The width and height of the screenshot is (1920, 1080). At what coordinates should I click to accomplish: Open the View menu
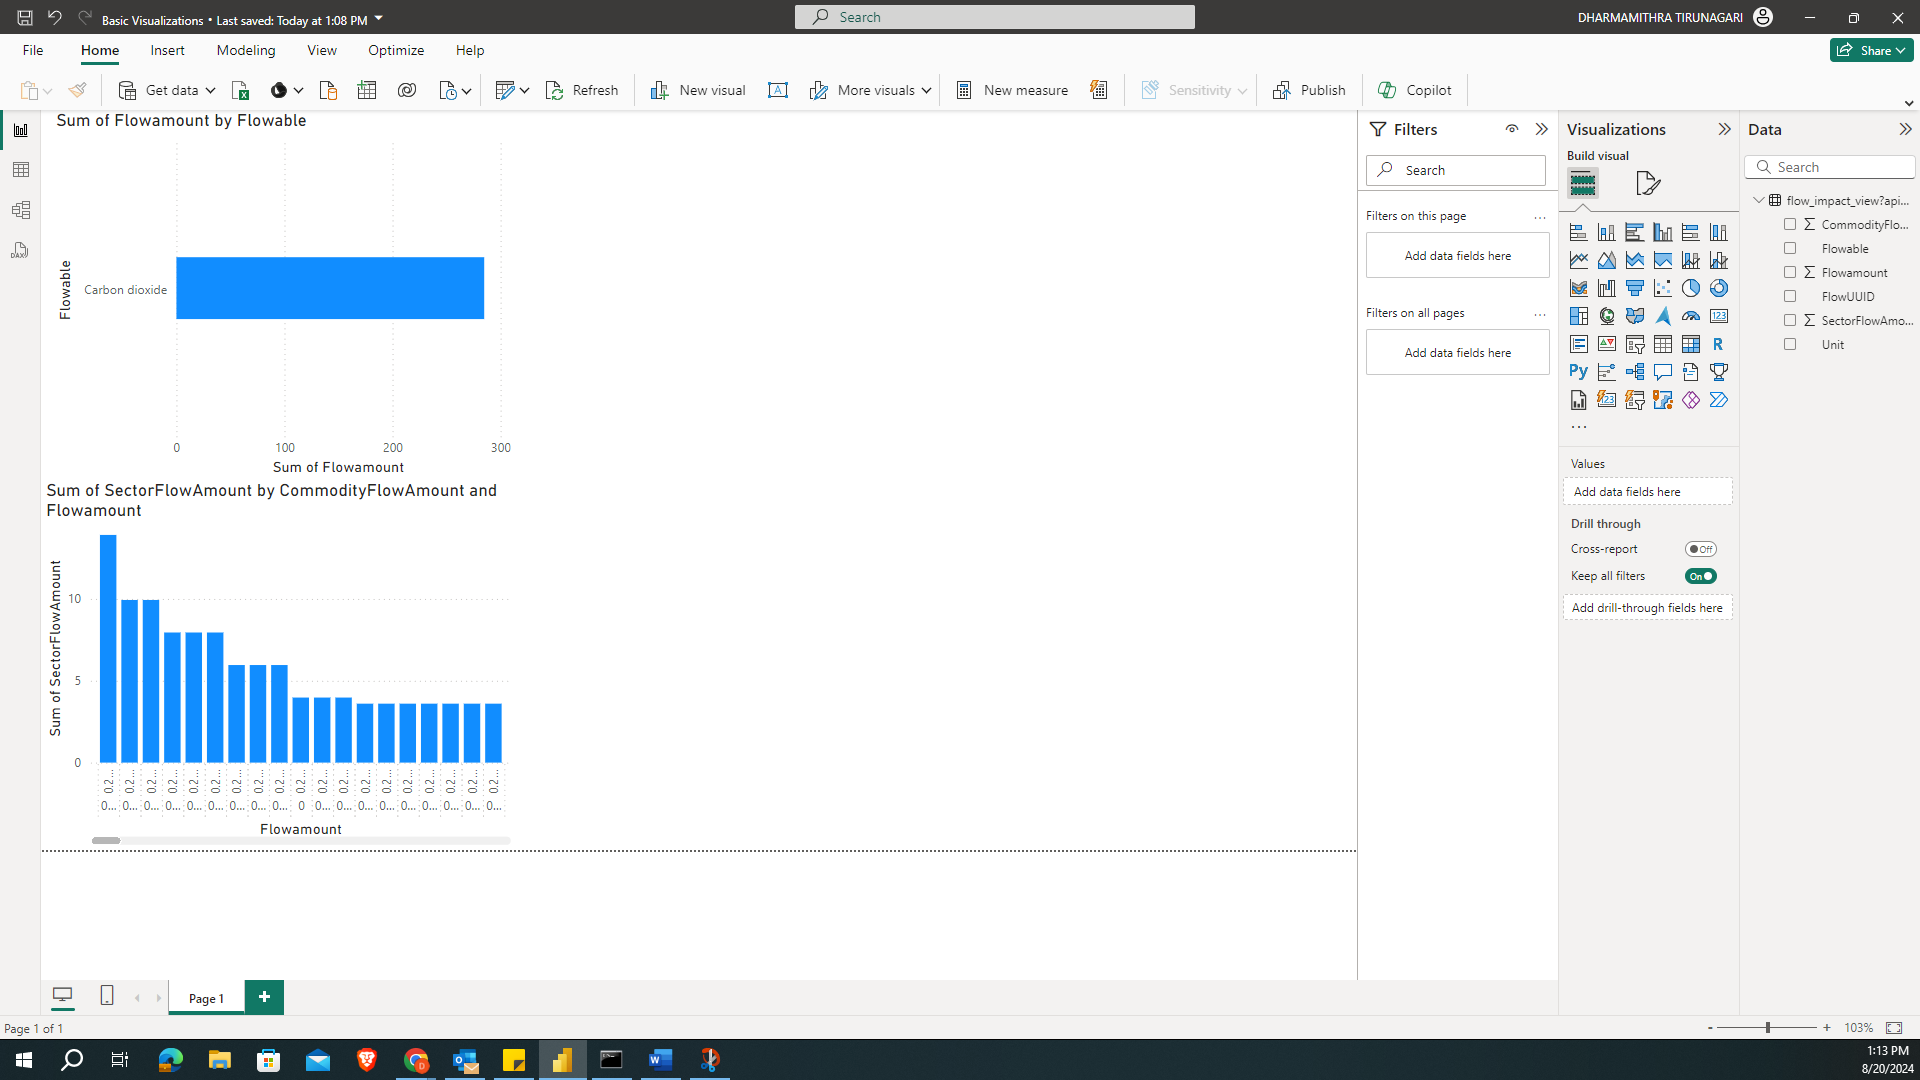tap(321, 50)
